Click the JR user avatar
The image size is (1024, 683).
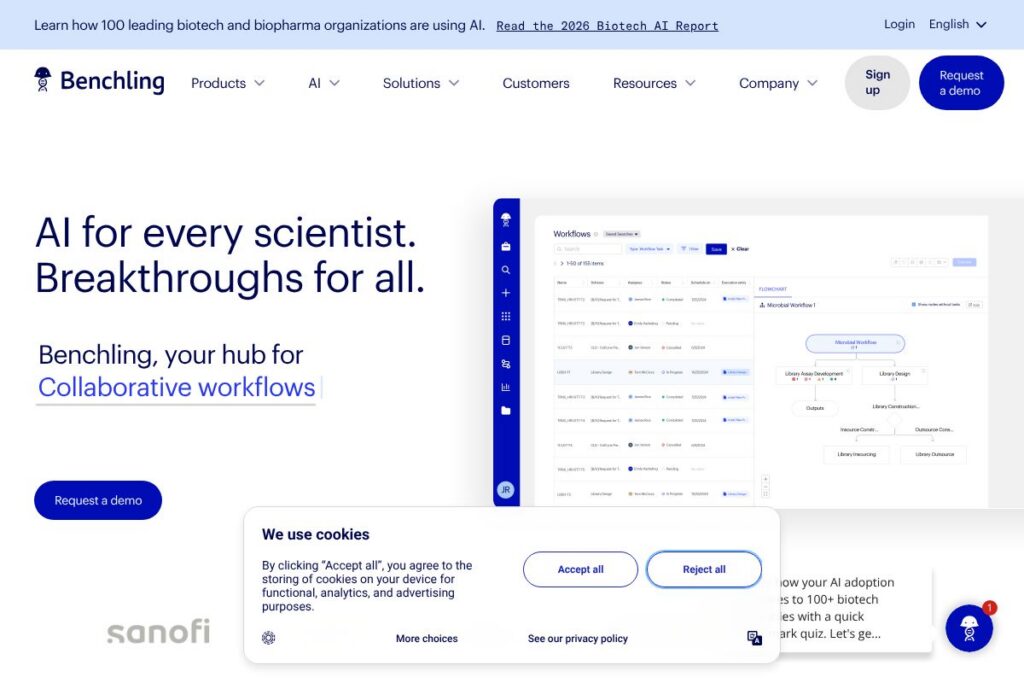(506, 490)
